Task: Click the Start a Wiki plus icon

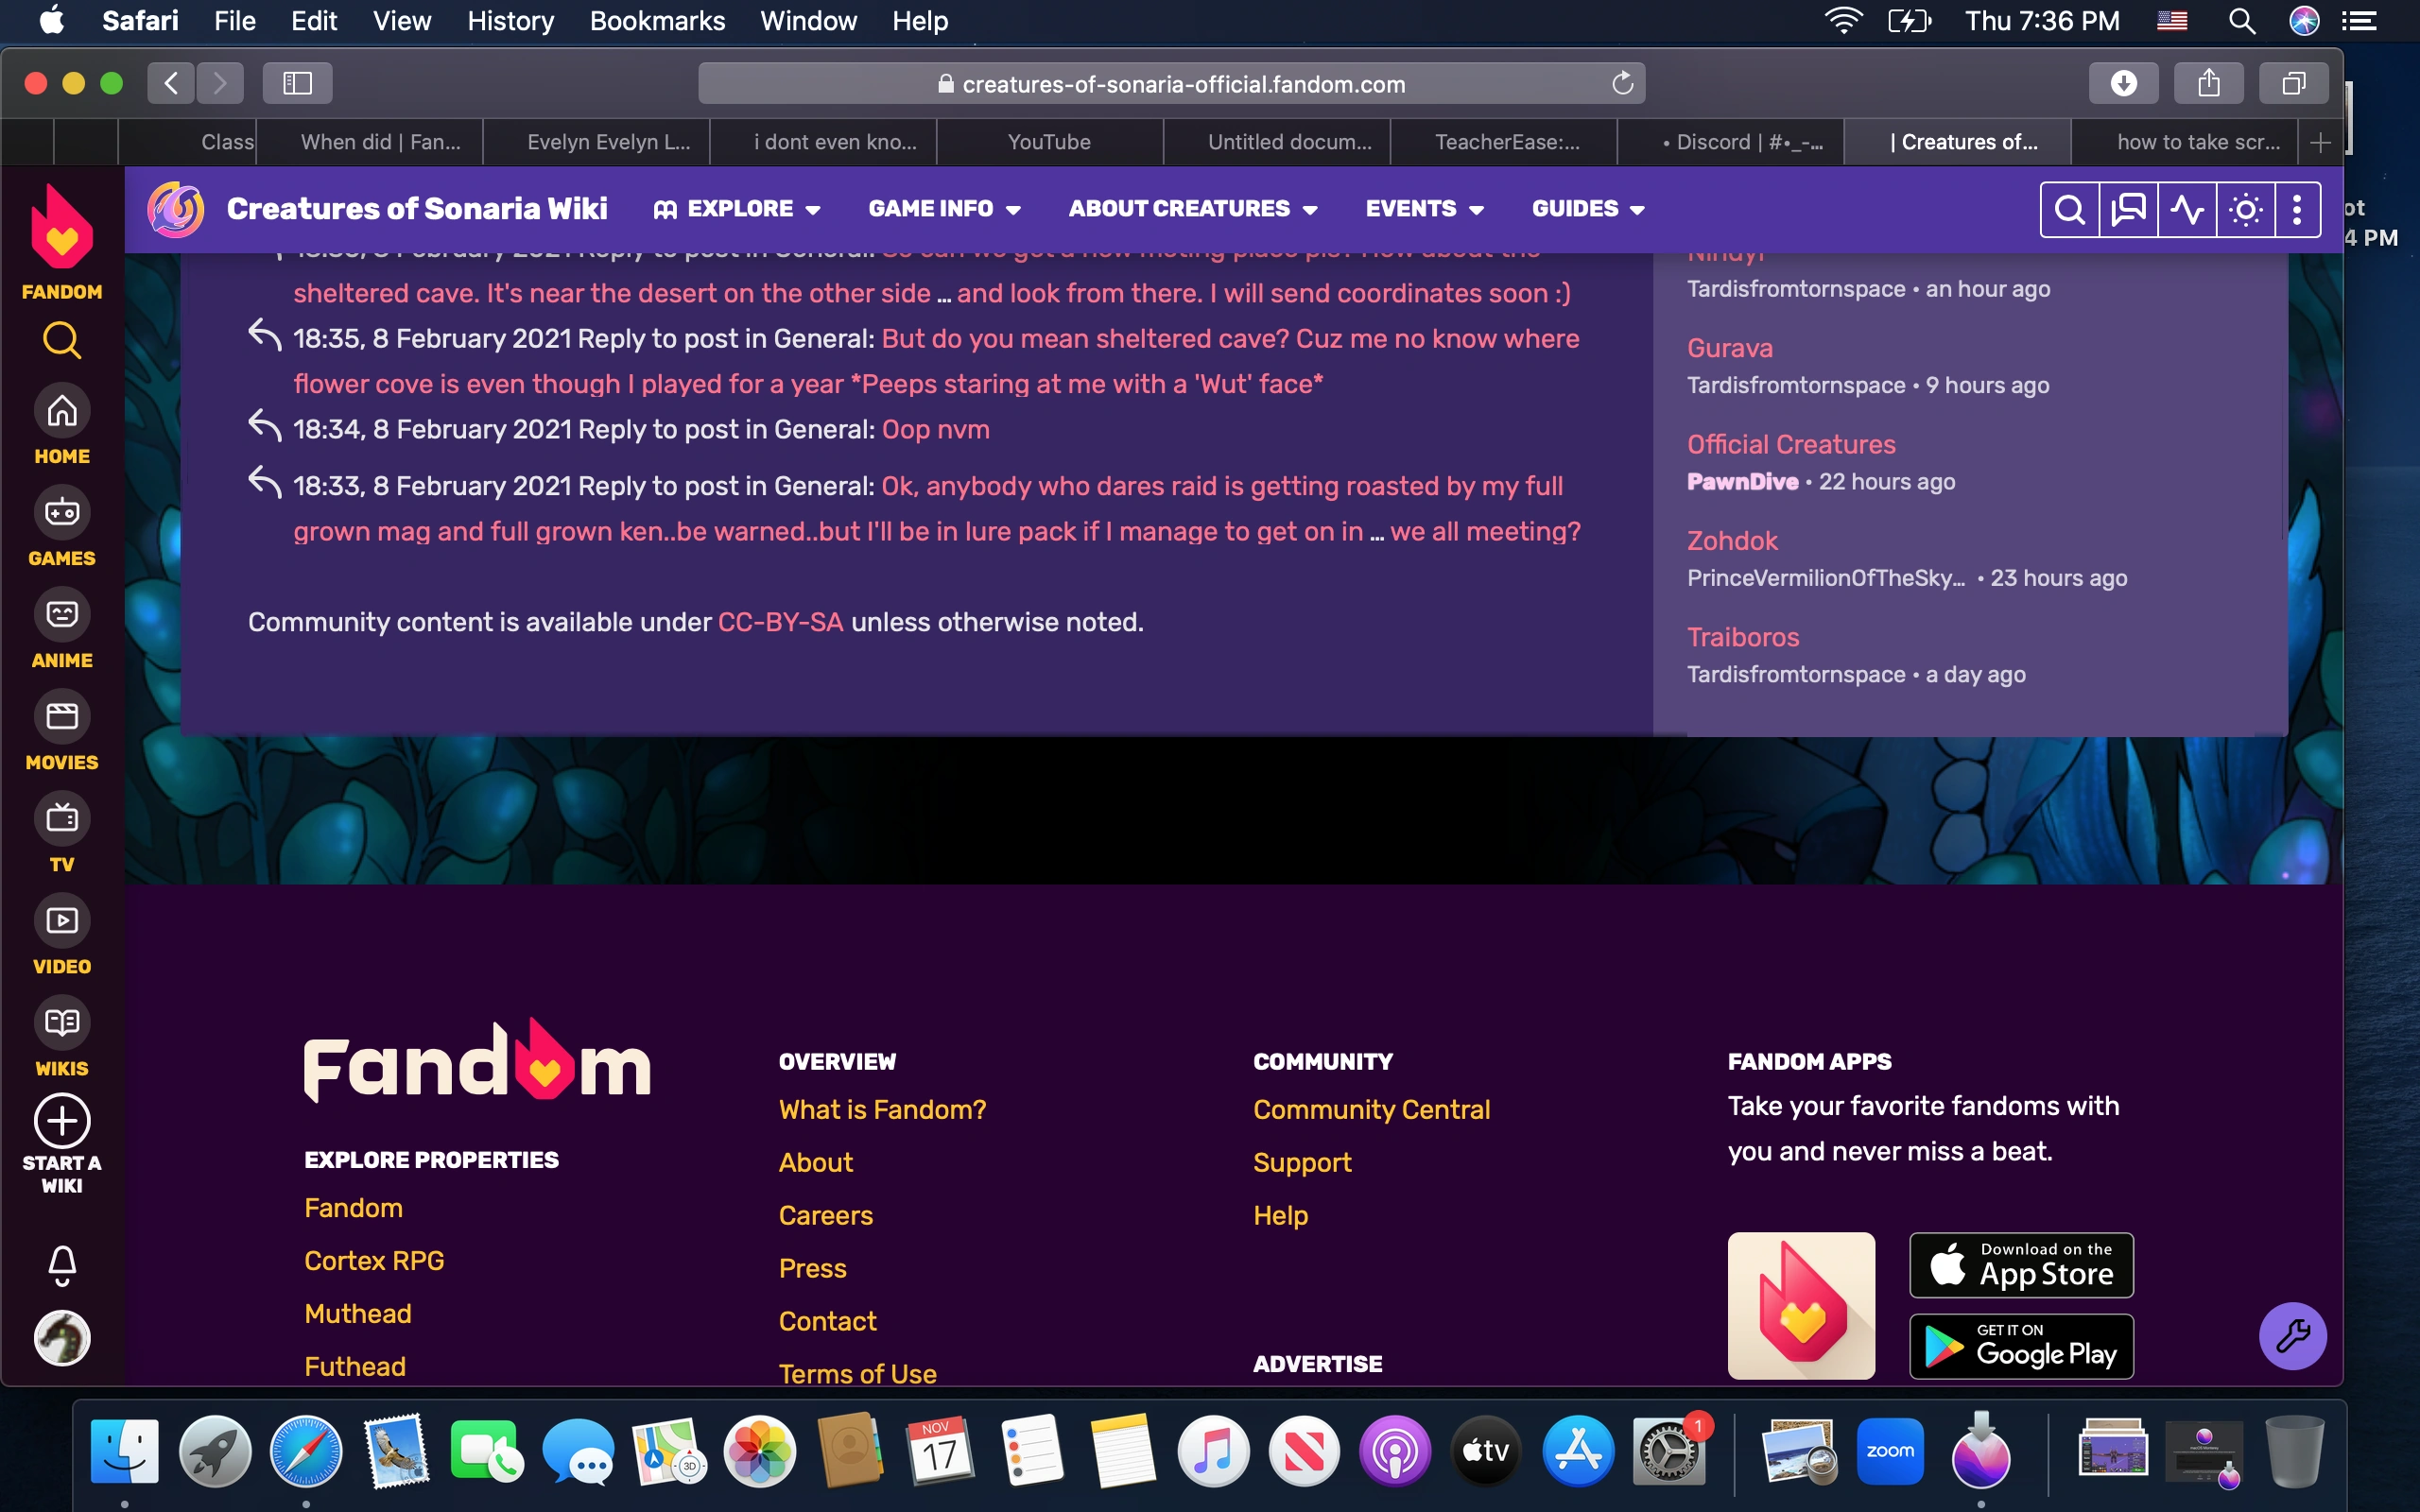Action: tap(62, 1121)
